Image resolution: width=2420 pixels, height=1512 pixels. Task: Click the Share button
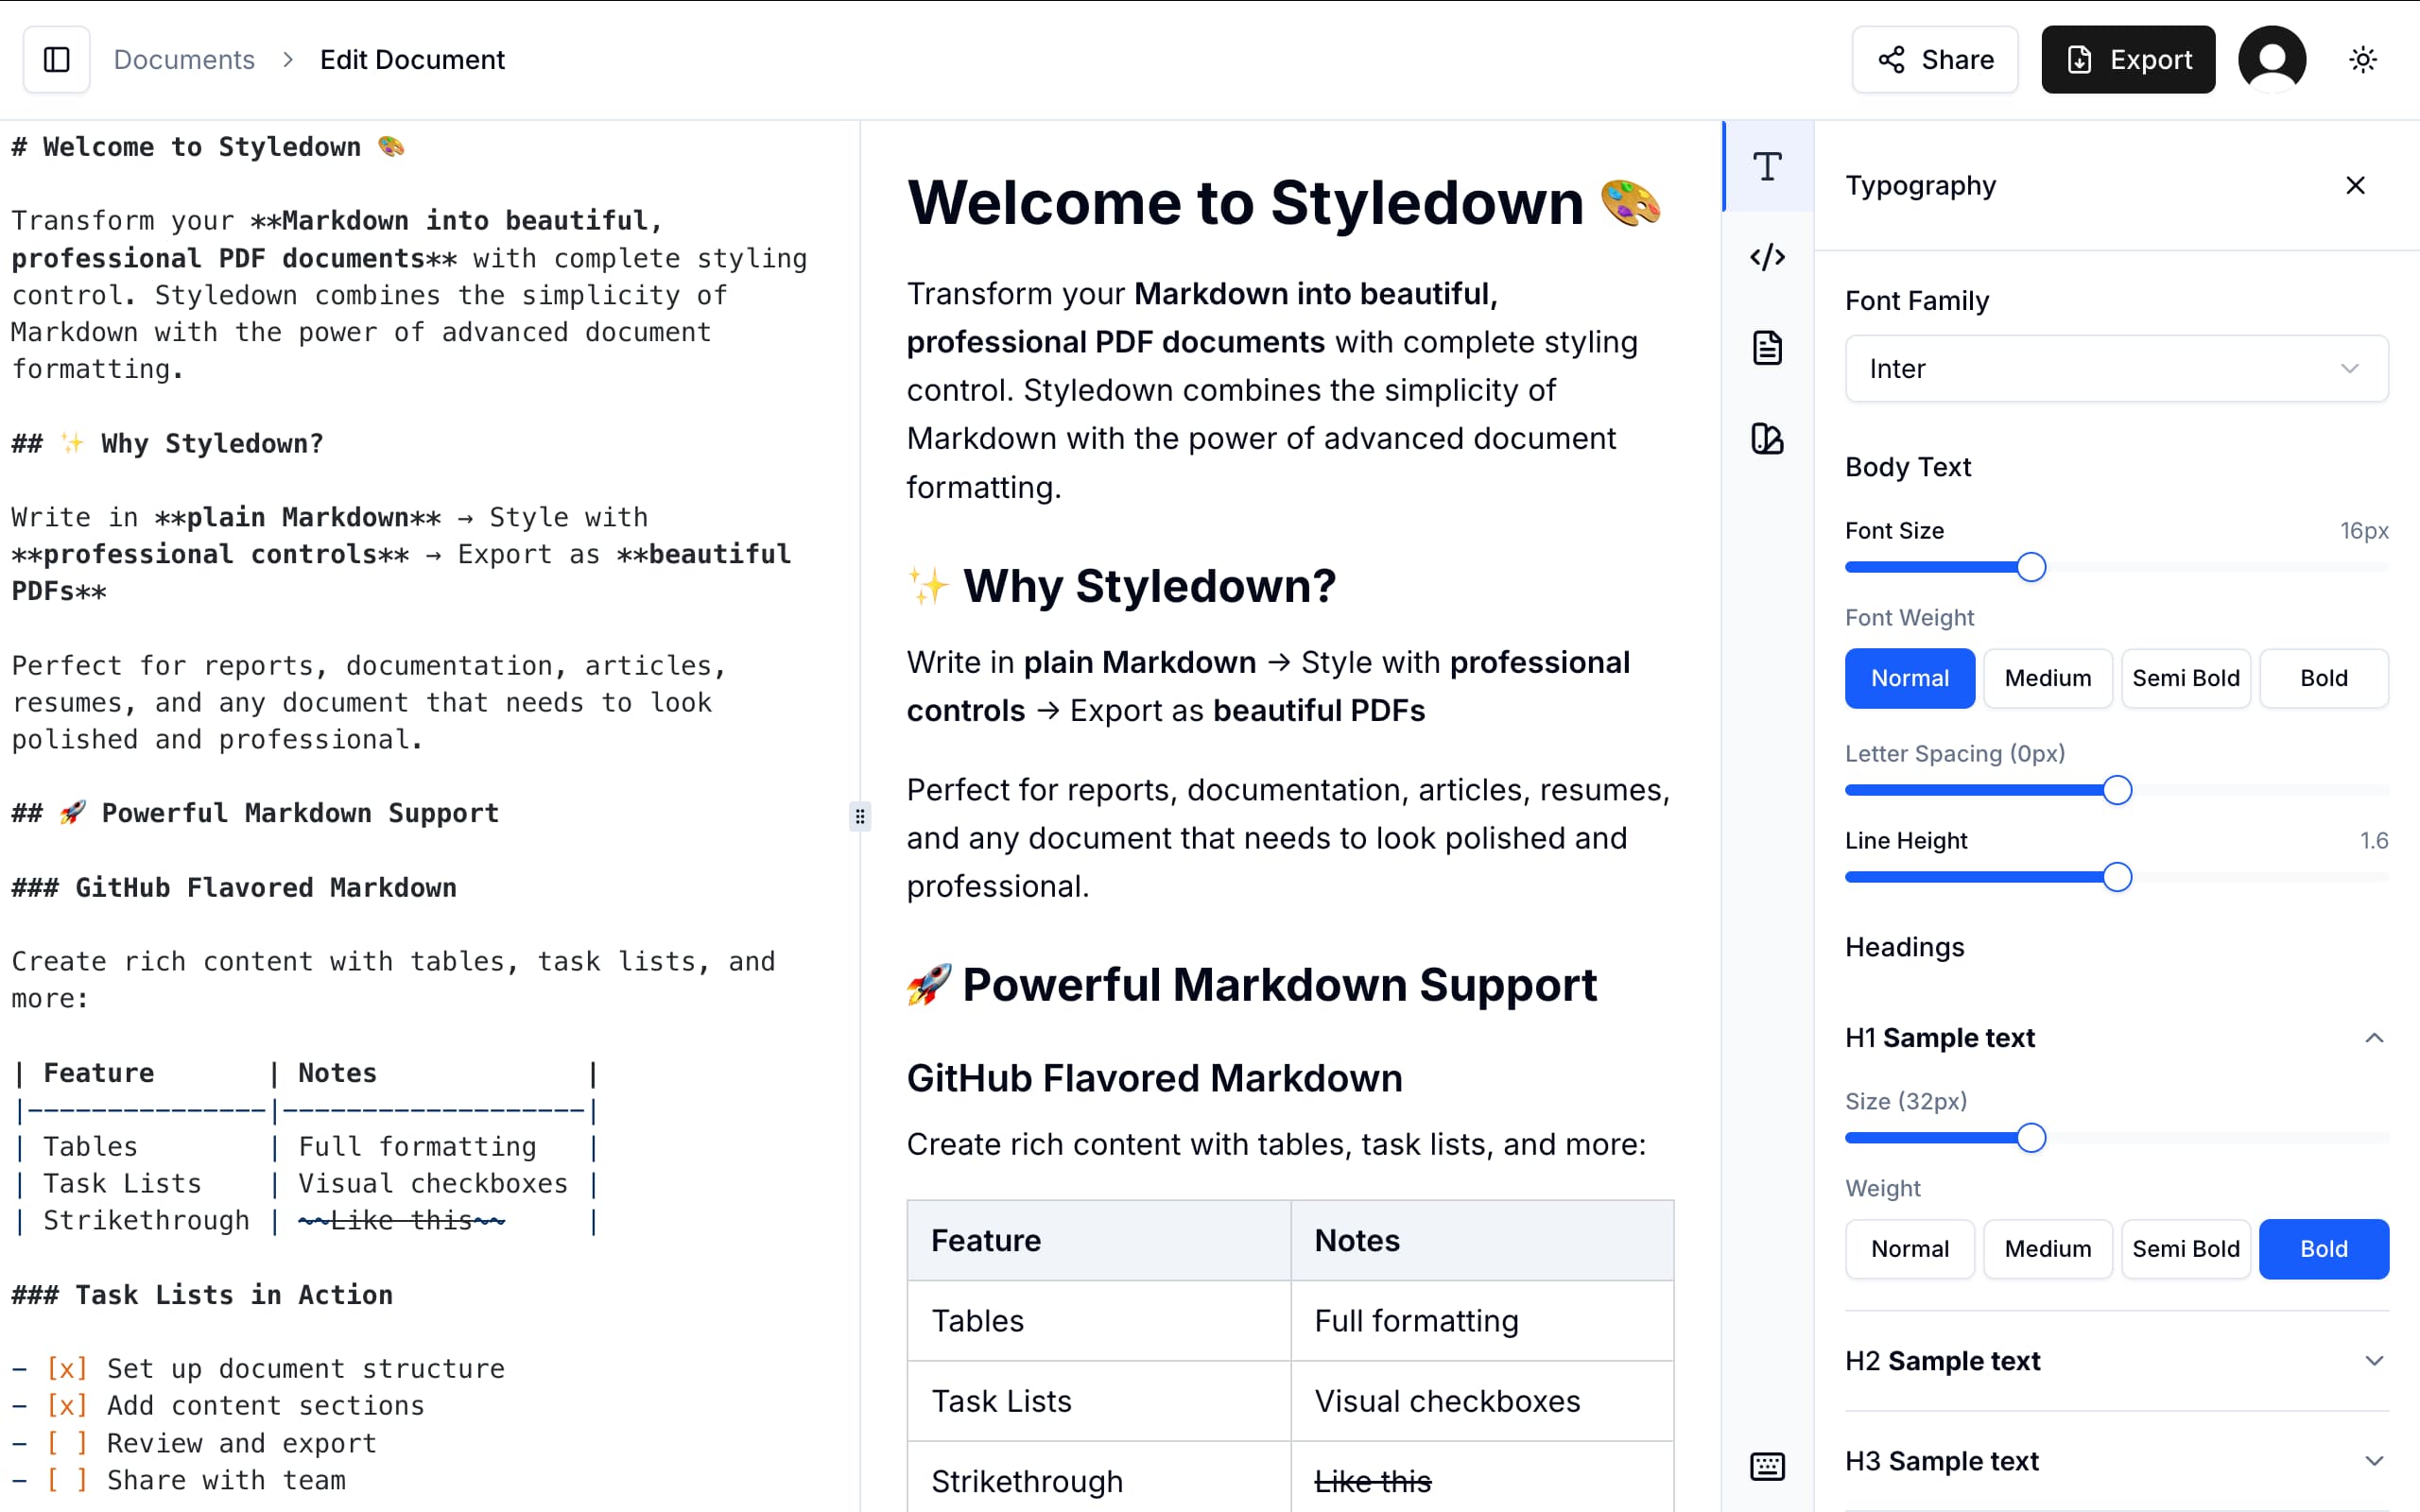(1935, 60)
